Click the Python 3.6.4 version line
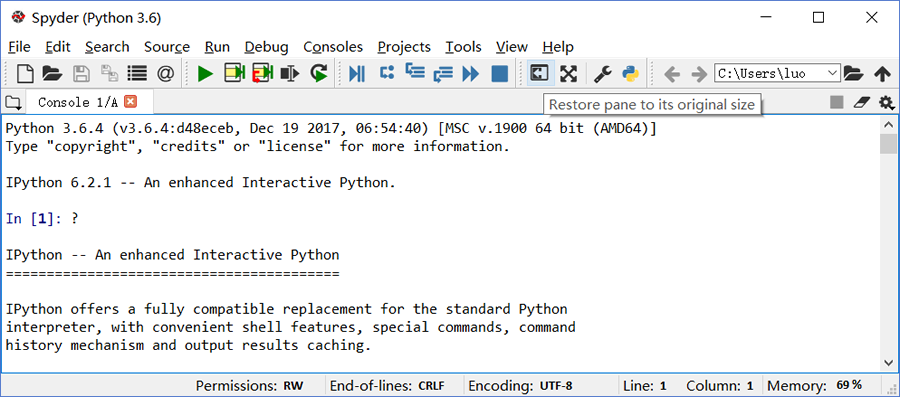The image size is (900, 397). point(331,129)
